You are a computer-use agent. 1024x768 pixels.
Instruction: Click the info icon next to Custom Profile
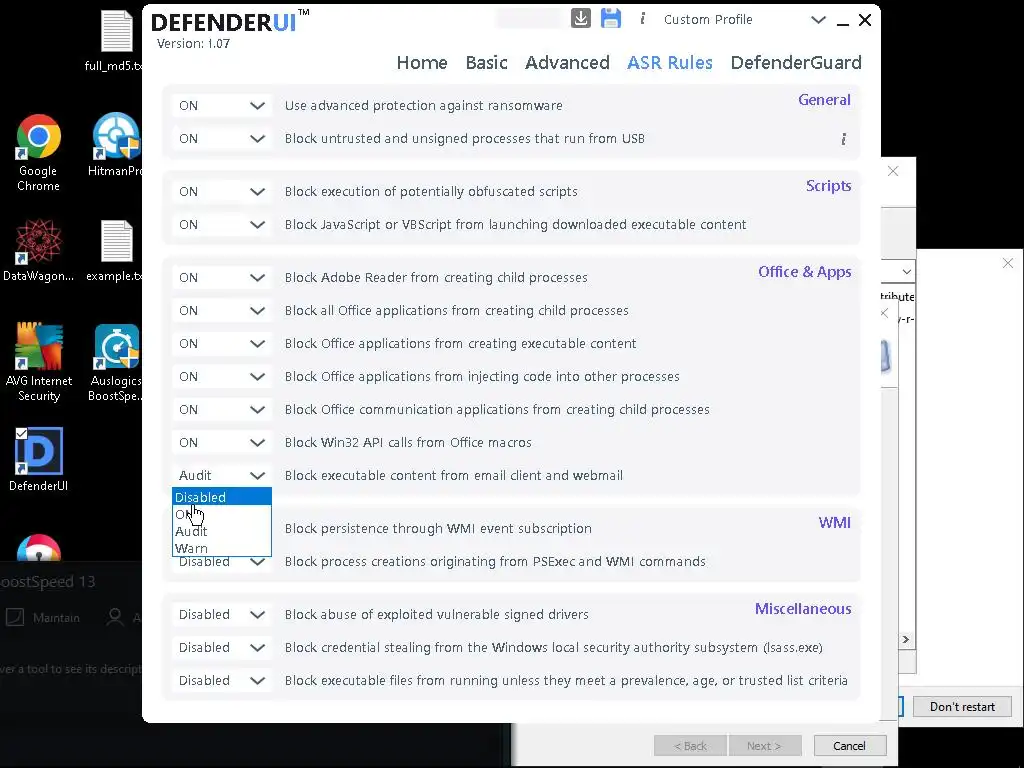(x=643, y=19)
